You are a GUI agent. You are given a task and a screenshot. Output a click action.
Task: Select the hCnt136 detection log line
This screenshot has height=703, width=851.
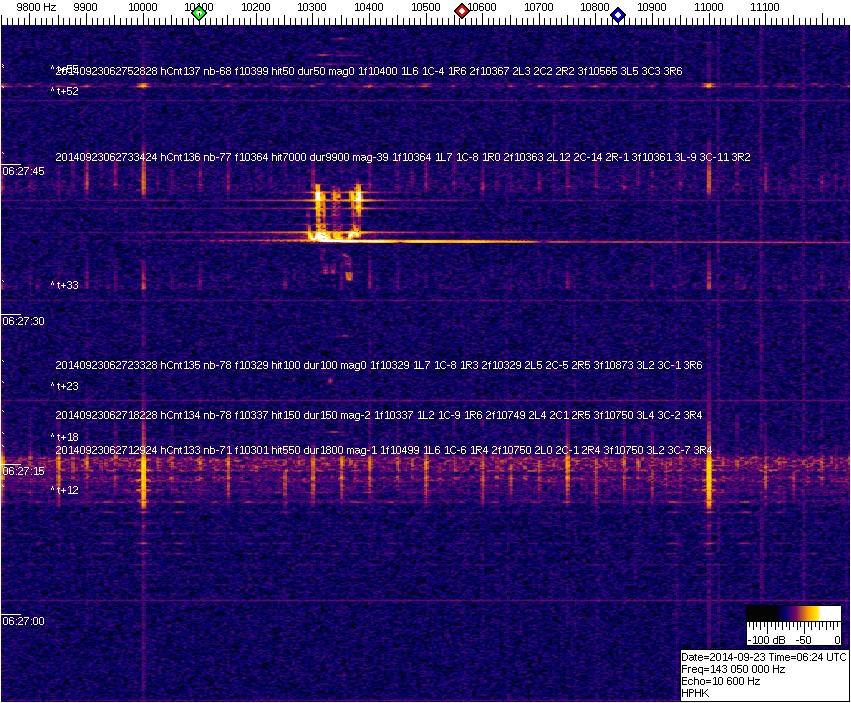(402, 157)
